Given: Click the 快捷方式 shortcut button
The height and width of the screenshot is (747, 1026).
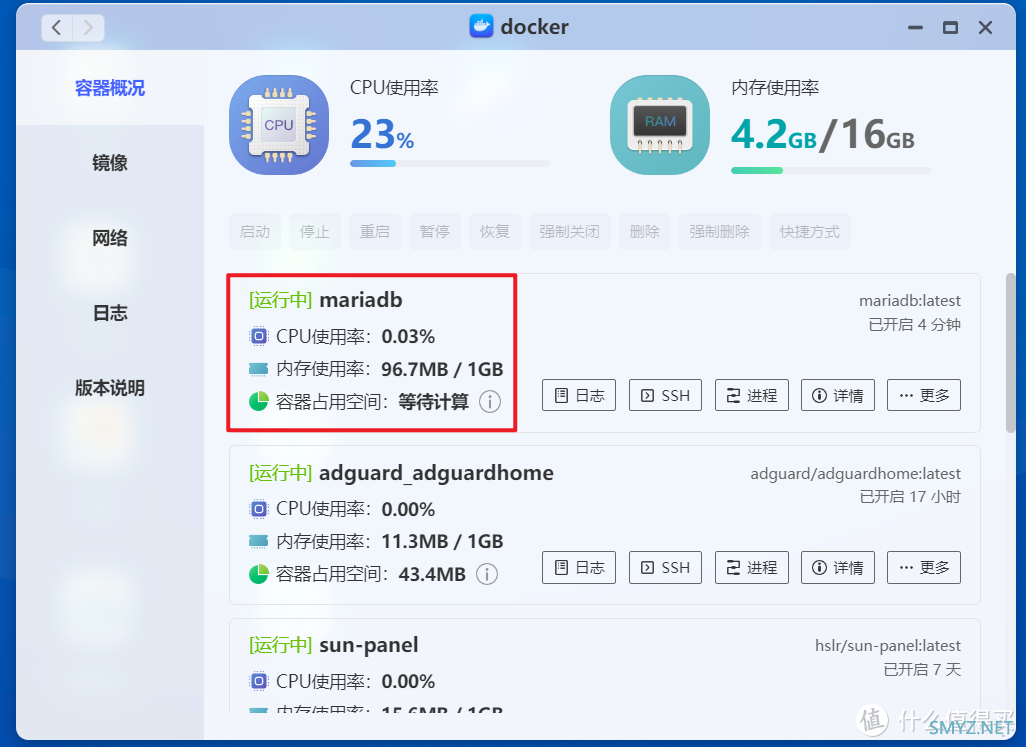Looking at the screenshot, I should point(810,232).
